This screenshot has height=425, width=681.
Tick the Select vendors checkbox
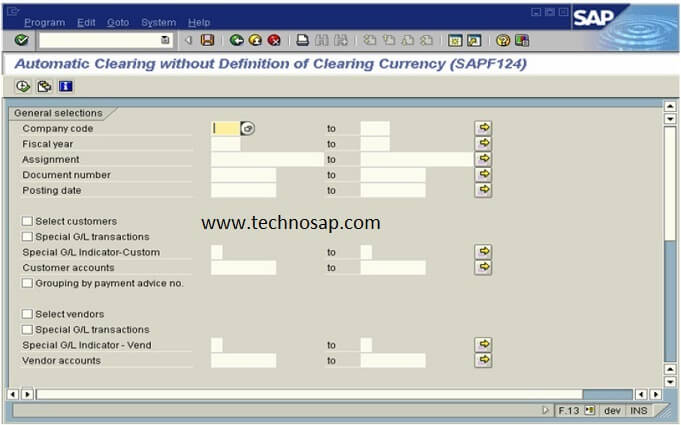pos(27,314)
